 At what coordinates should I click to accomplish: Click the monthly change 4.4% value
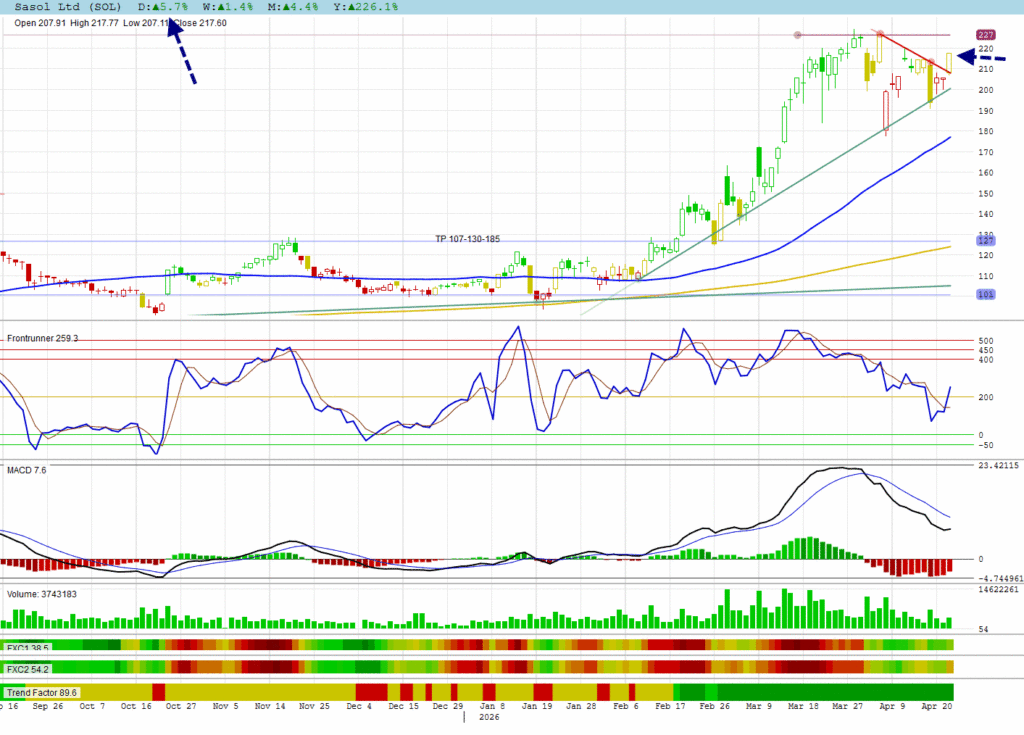click(x=292, y=6)
